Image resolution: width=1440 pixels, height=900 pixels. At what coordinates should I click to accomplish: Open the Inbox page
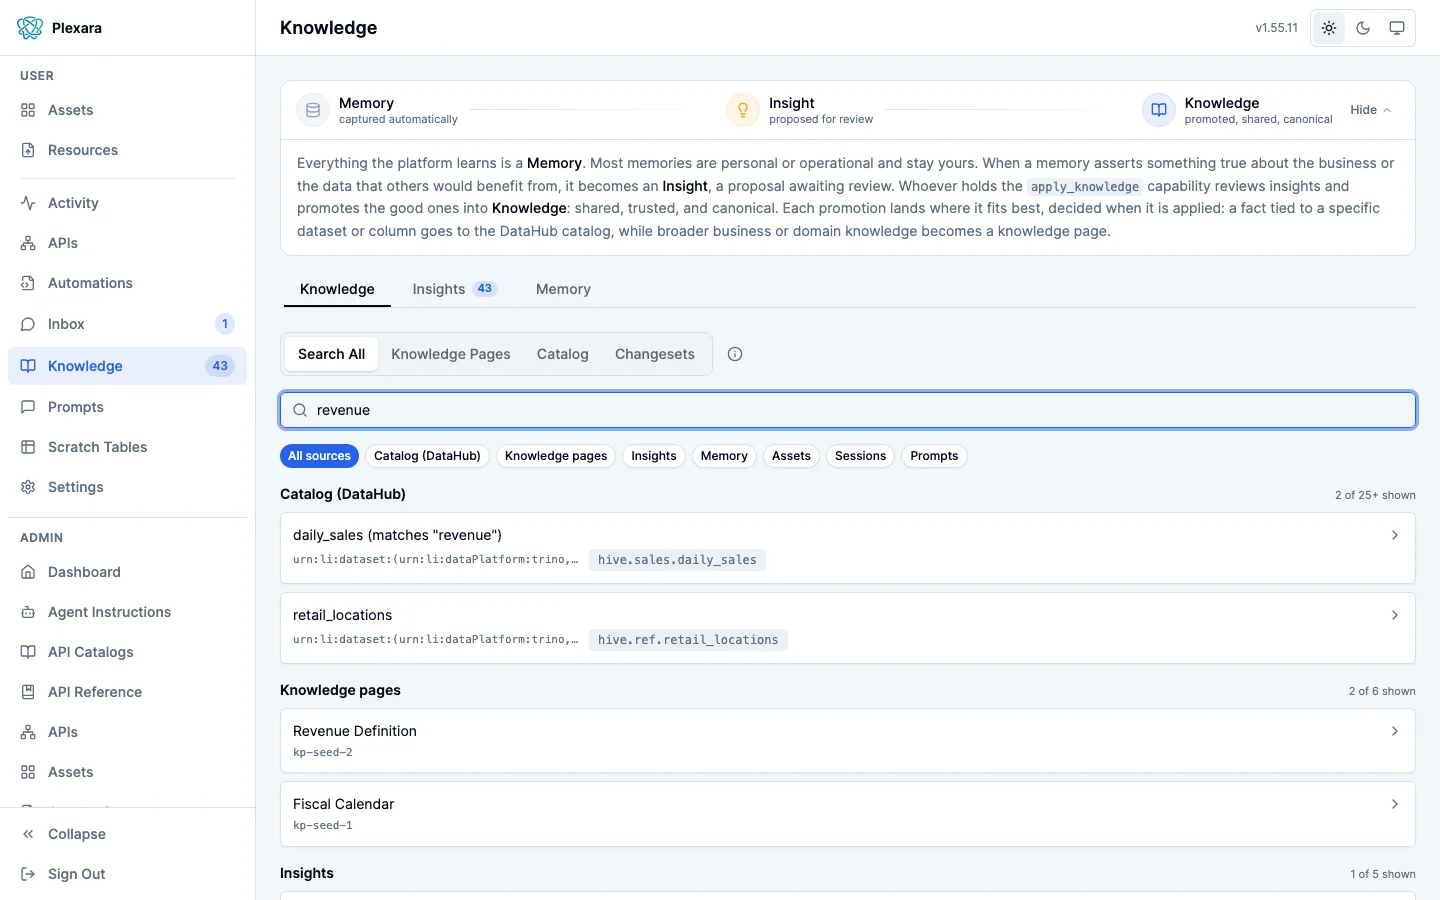tap(127, 324)
